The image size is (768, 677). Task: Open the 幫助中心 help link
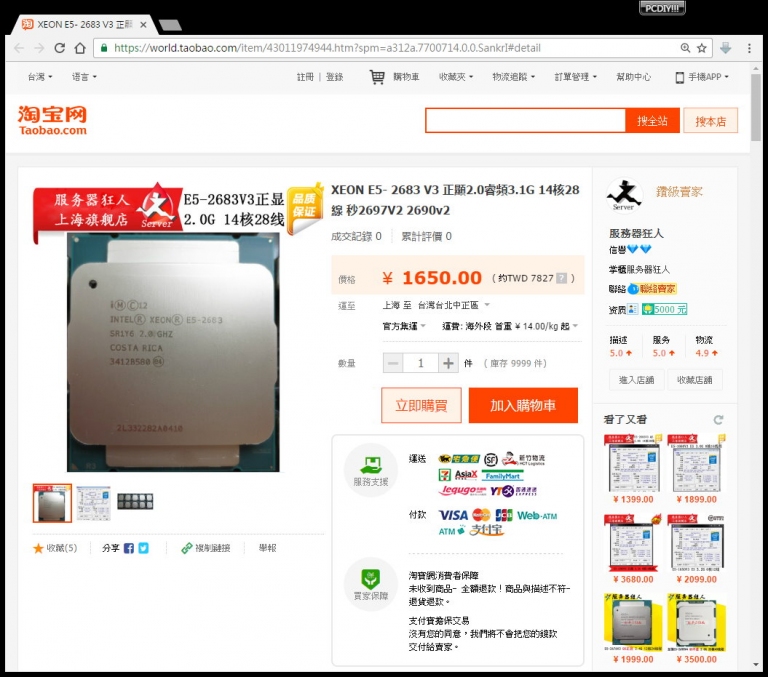633,77
